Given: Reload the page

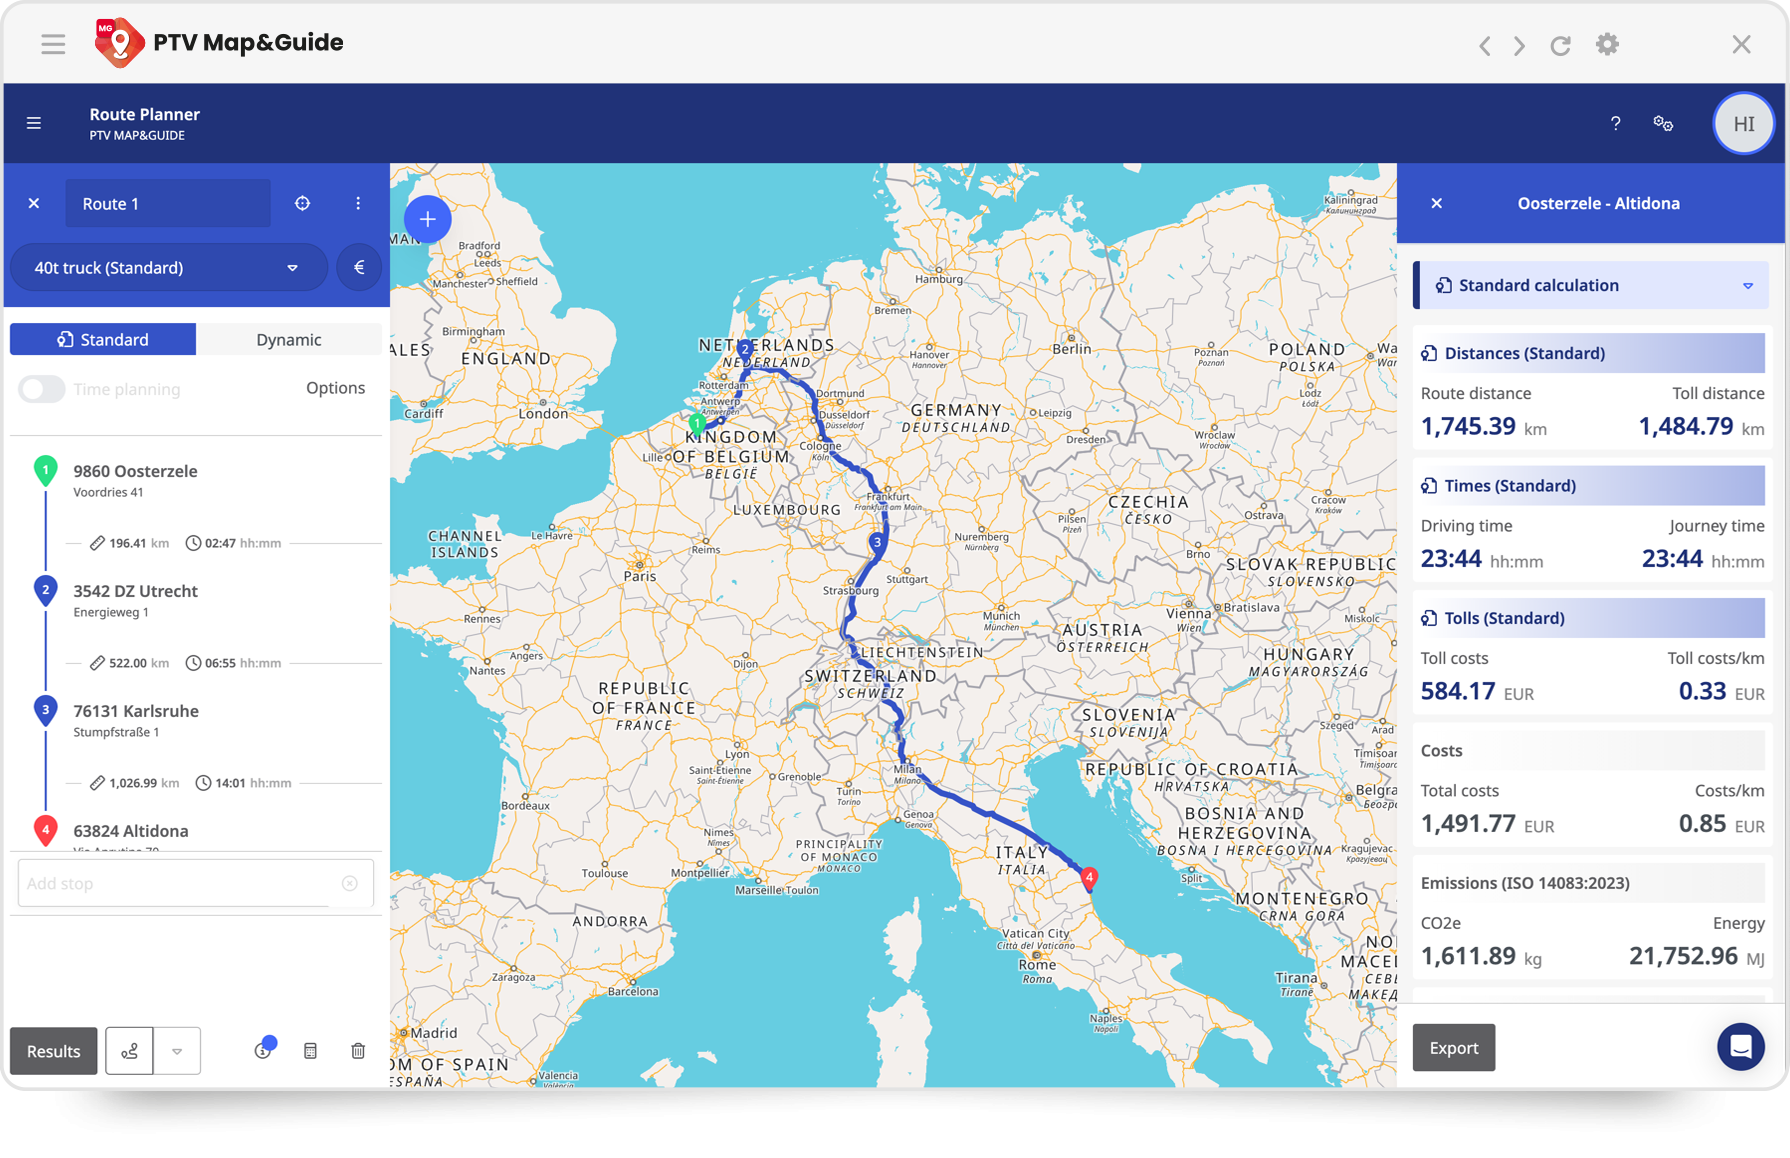Looking at the screenshot, I should [1560, 45].
